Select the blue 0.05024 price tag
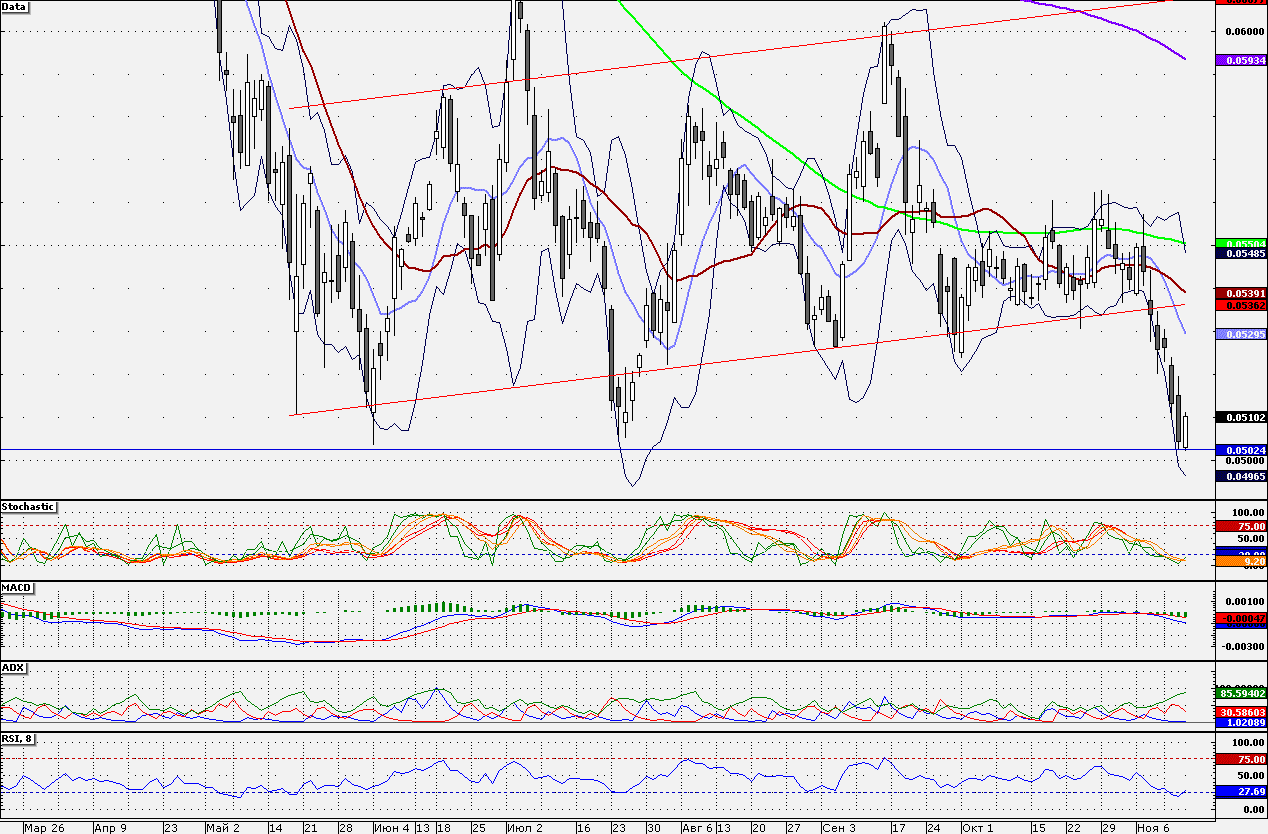This screenshot has height=834, width=1268. [1241, 451]
